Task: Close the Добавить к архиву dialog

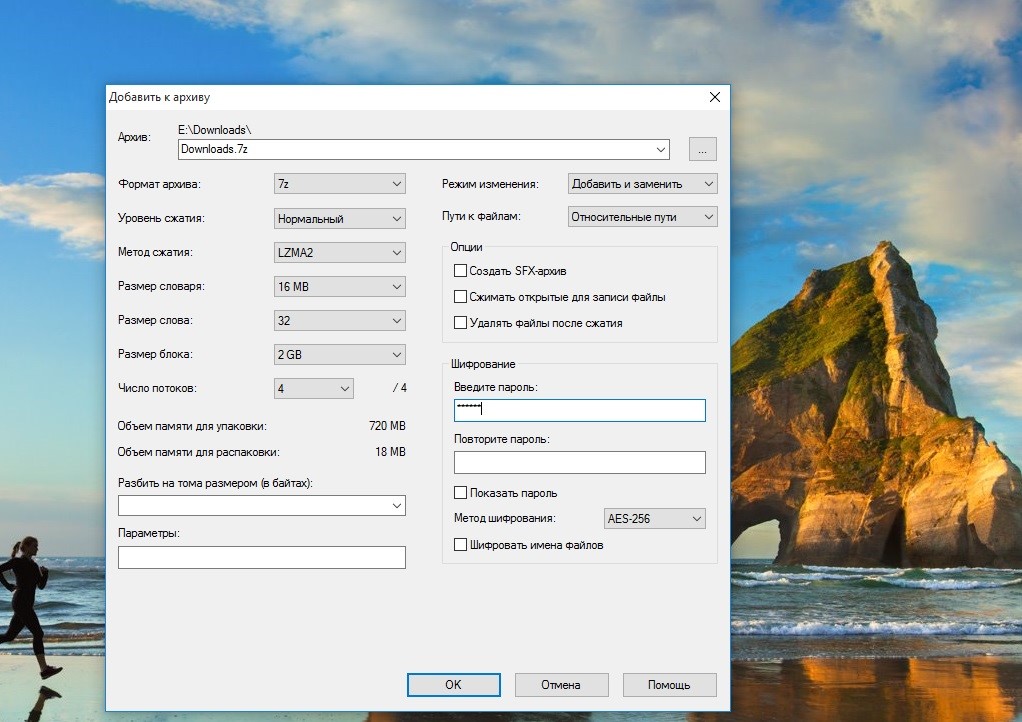Action: click(x=714, y=97)
